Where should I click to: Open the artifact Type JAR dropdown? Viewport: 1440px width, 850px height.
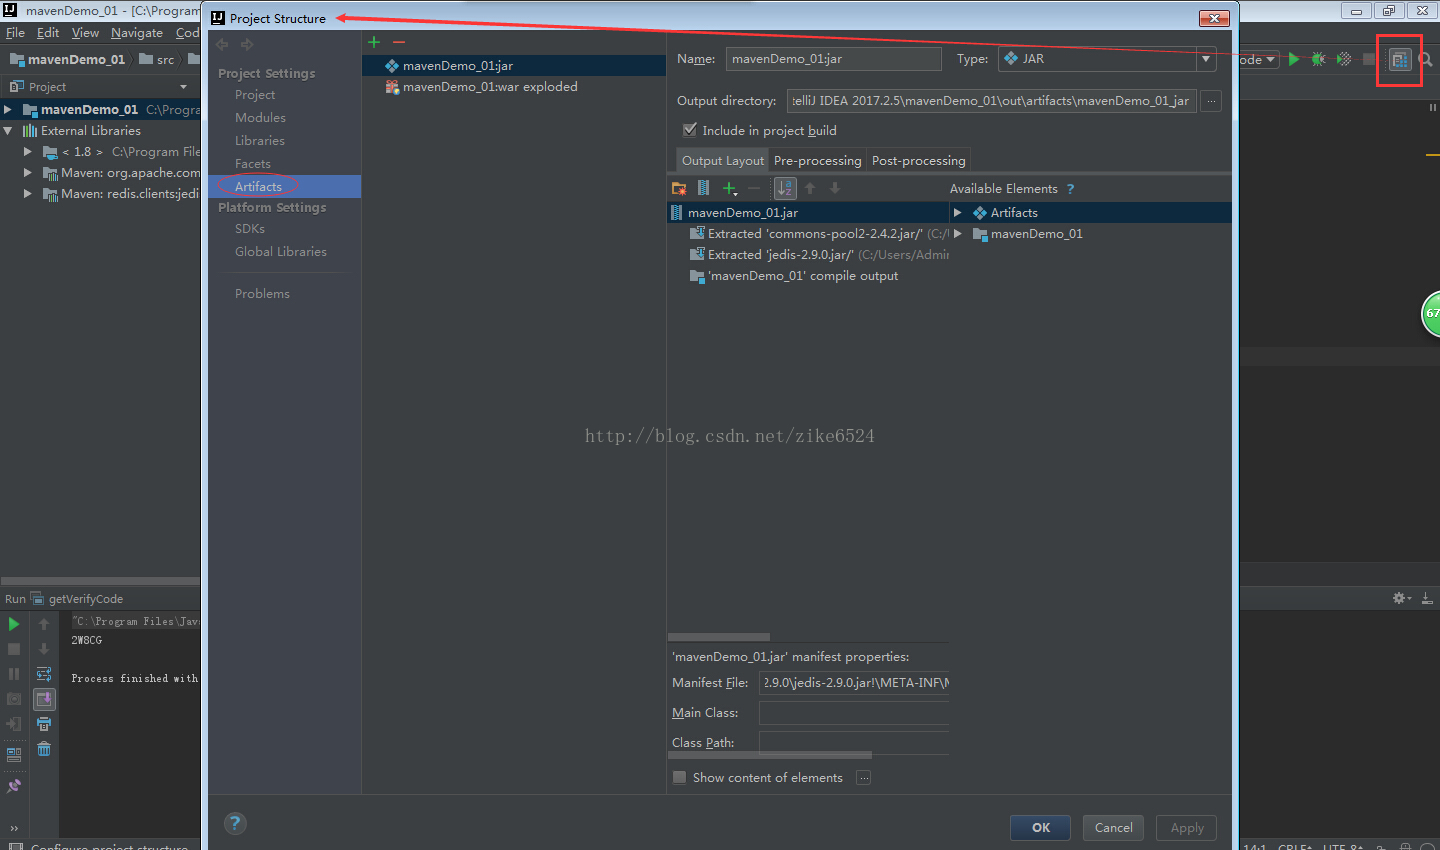pyautogui.click(x=1206, y=59)
